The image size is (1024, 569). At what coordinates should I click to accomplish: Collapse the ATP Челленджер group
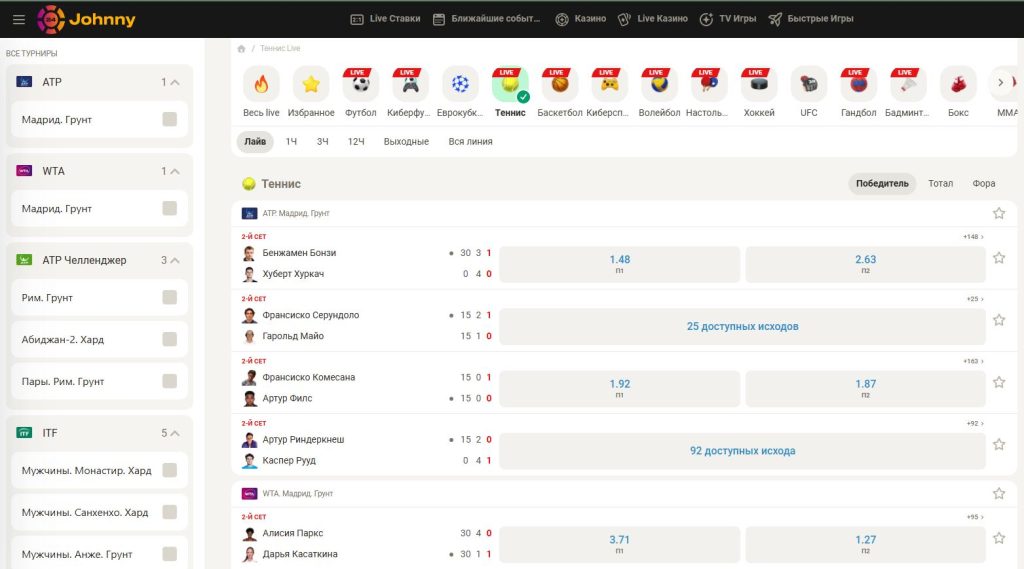(x=175, y=260)
